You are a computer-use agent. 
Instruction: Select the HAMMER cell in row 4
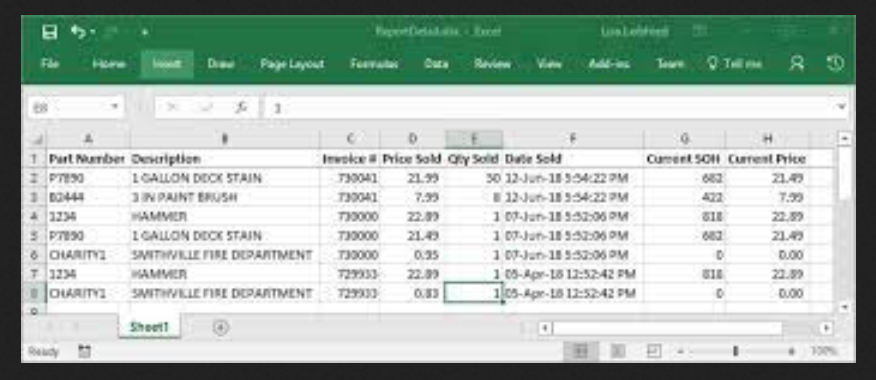225,217
